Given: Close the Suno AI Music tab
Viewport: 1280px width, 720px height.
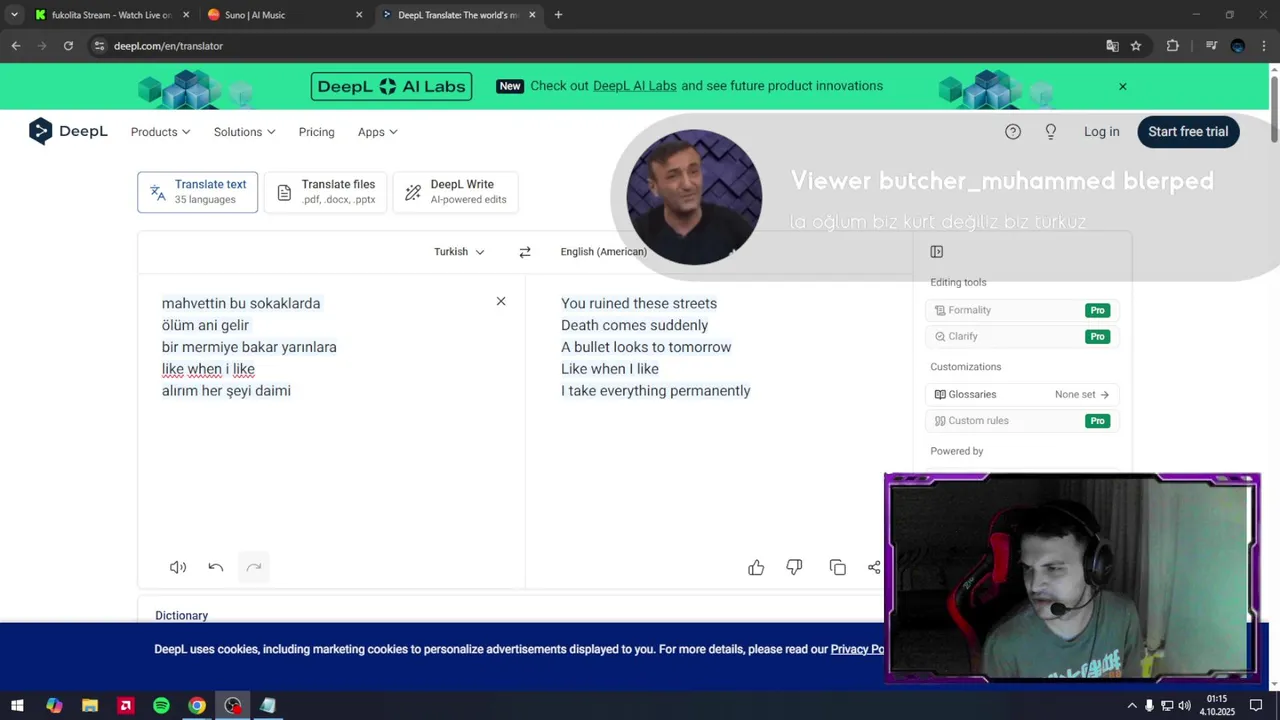Looking at the screenshot, I should 359,15.
